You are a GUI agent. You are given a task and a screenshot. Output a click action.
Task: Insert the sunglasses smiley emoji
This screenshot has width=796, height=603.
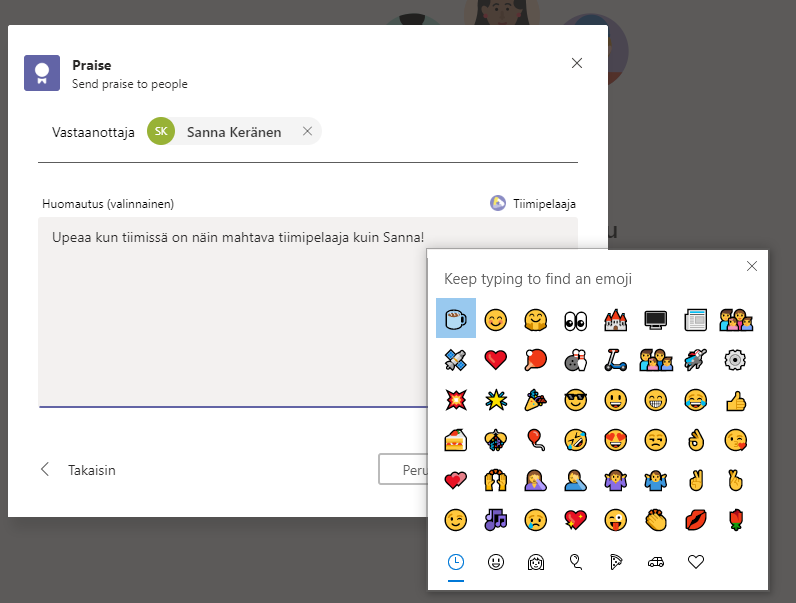pos(575,400)
